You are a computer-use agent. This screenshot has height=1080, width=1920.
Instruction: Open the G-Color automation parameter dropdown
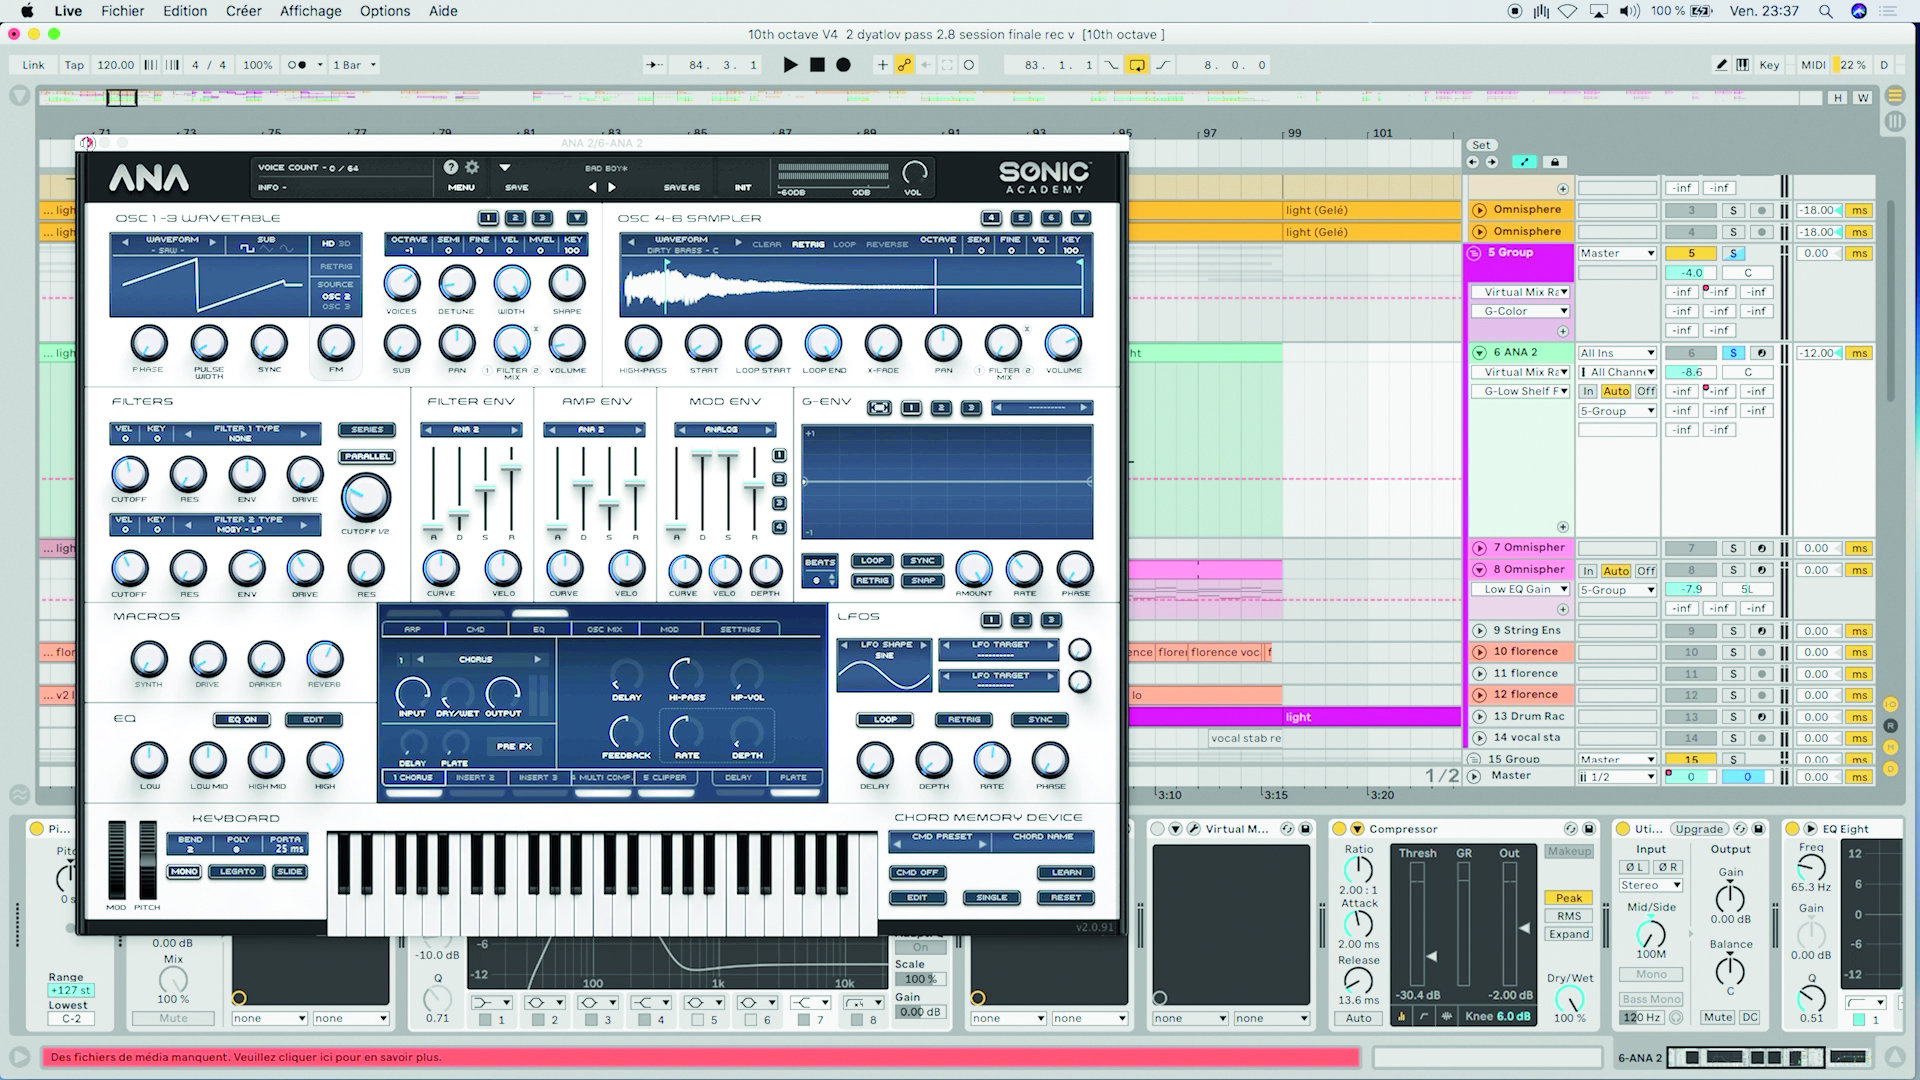pyautogui.click(x=1520, y=311)
